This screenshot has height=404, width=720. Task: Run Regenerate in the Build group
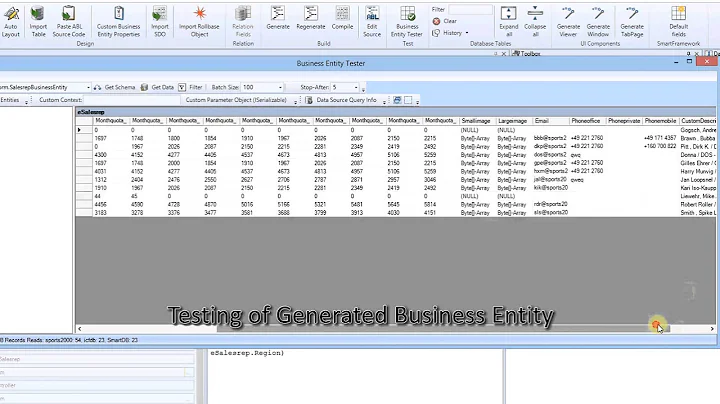click(x=311, y=18)
